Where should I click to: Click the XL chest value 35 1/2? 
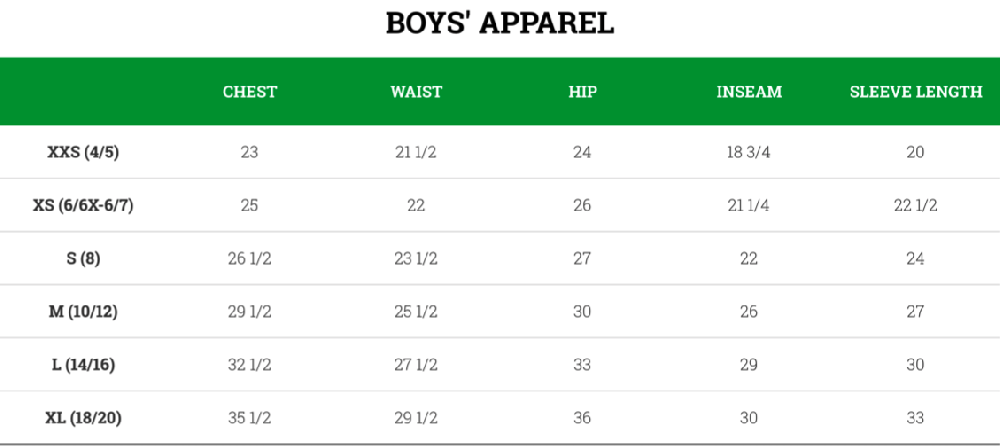point(250,418)
